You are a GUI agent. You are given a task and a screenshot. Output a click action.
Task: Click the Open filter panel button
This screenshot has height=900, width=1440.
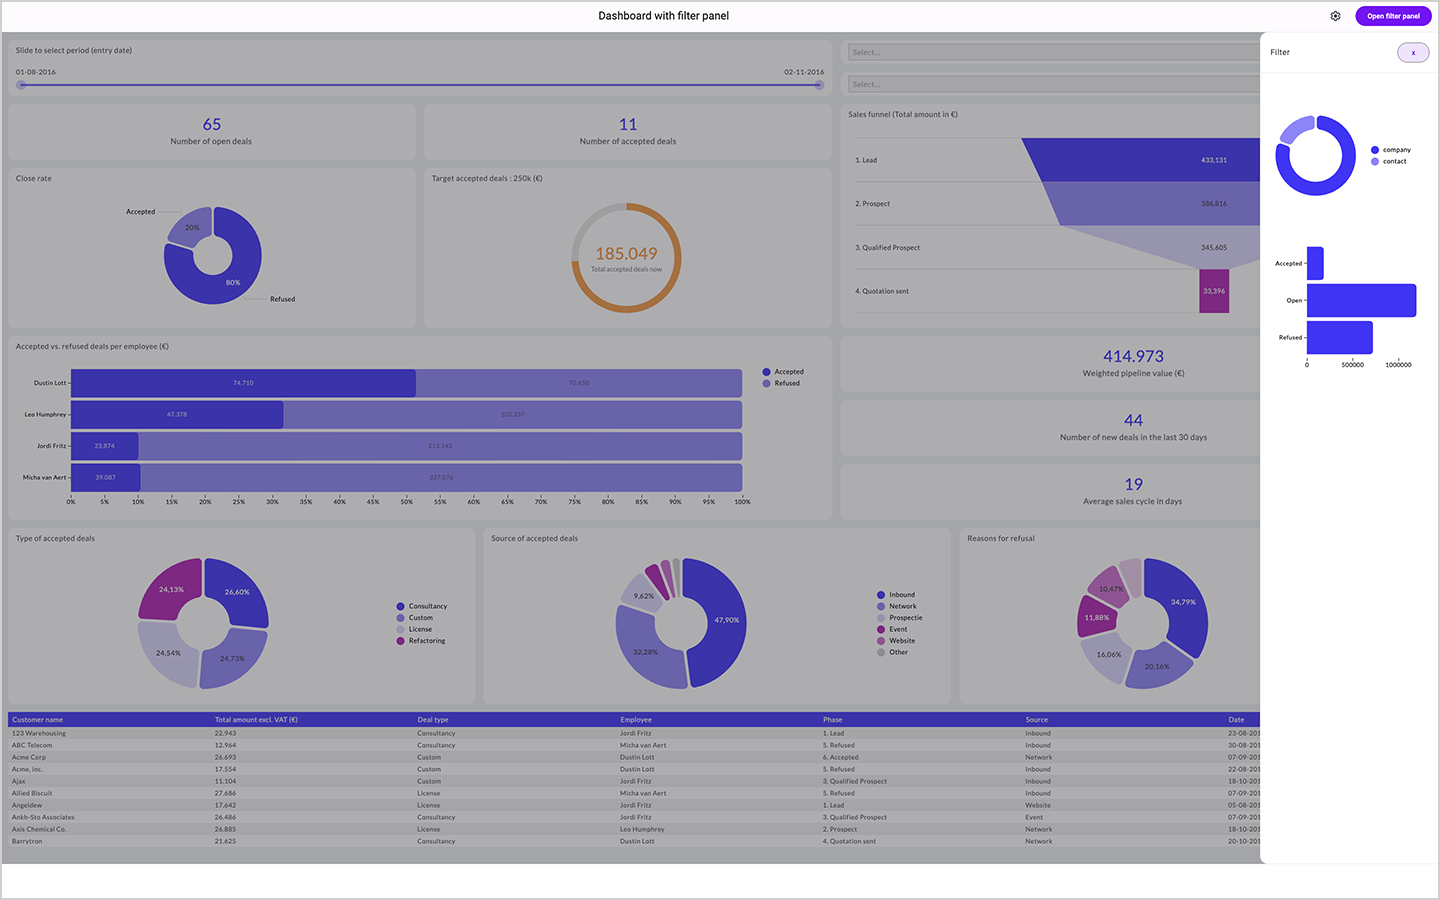[x=1392, y=16]
